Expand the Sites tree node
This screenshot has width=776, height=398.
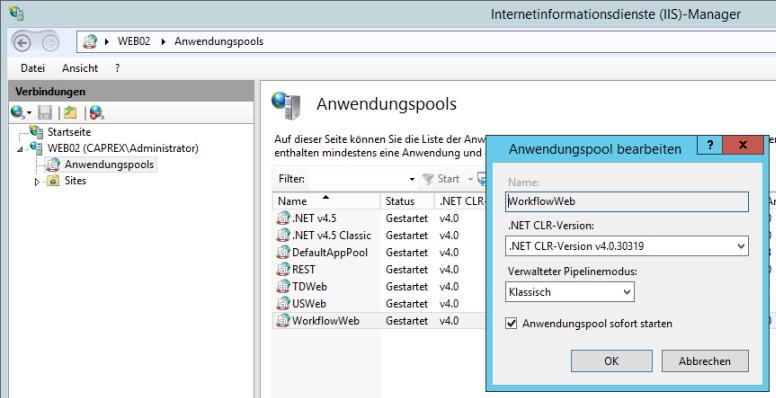(x=37, y=182)
